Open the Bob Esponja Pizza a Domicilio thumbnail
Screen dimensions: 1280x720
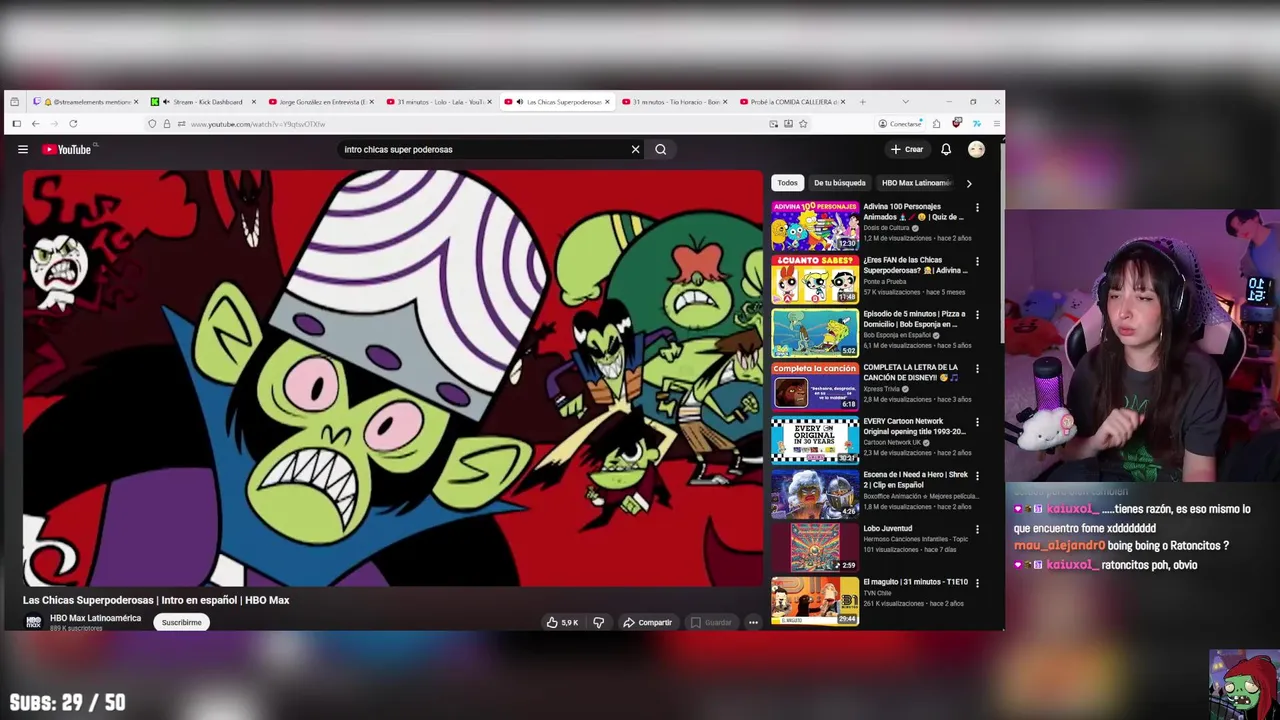[x=815, y=333]
